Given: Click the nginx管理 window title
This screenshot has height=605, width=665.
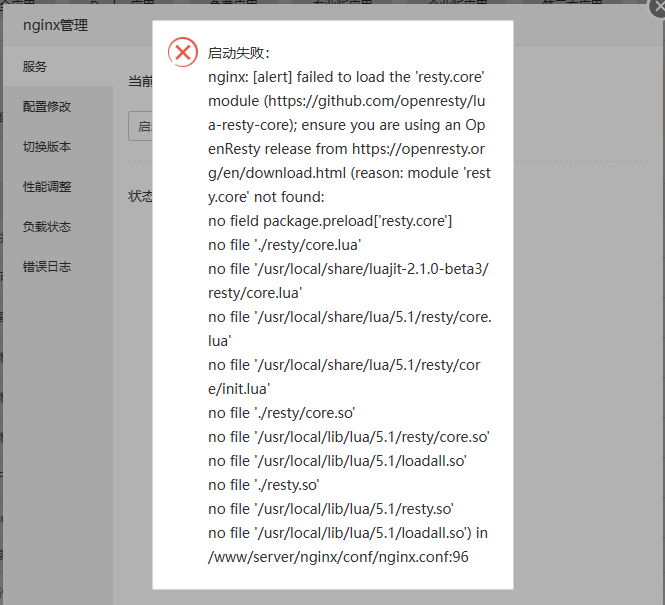Looking at the screenshot, I should [56, 25].
